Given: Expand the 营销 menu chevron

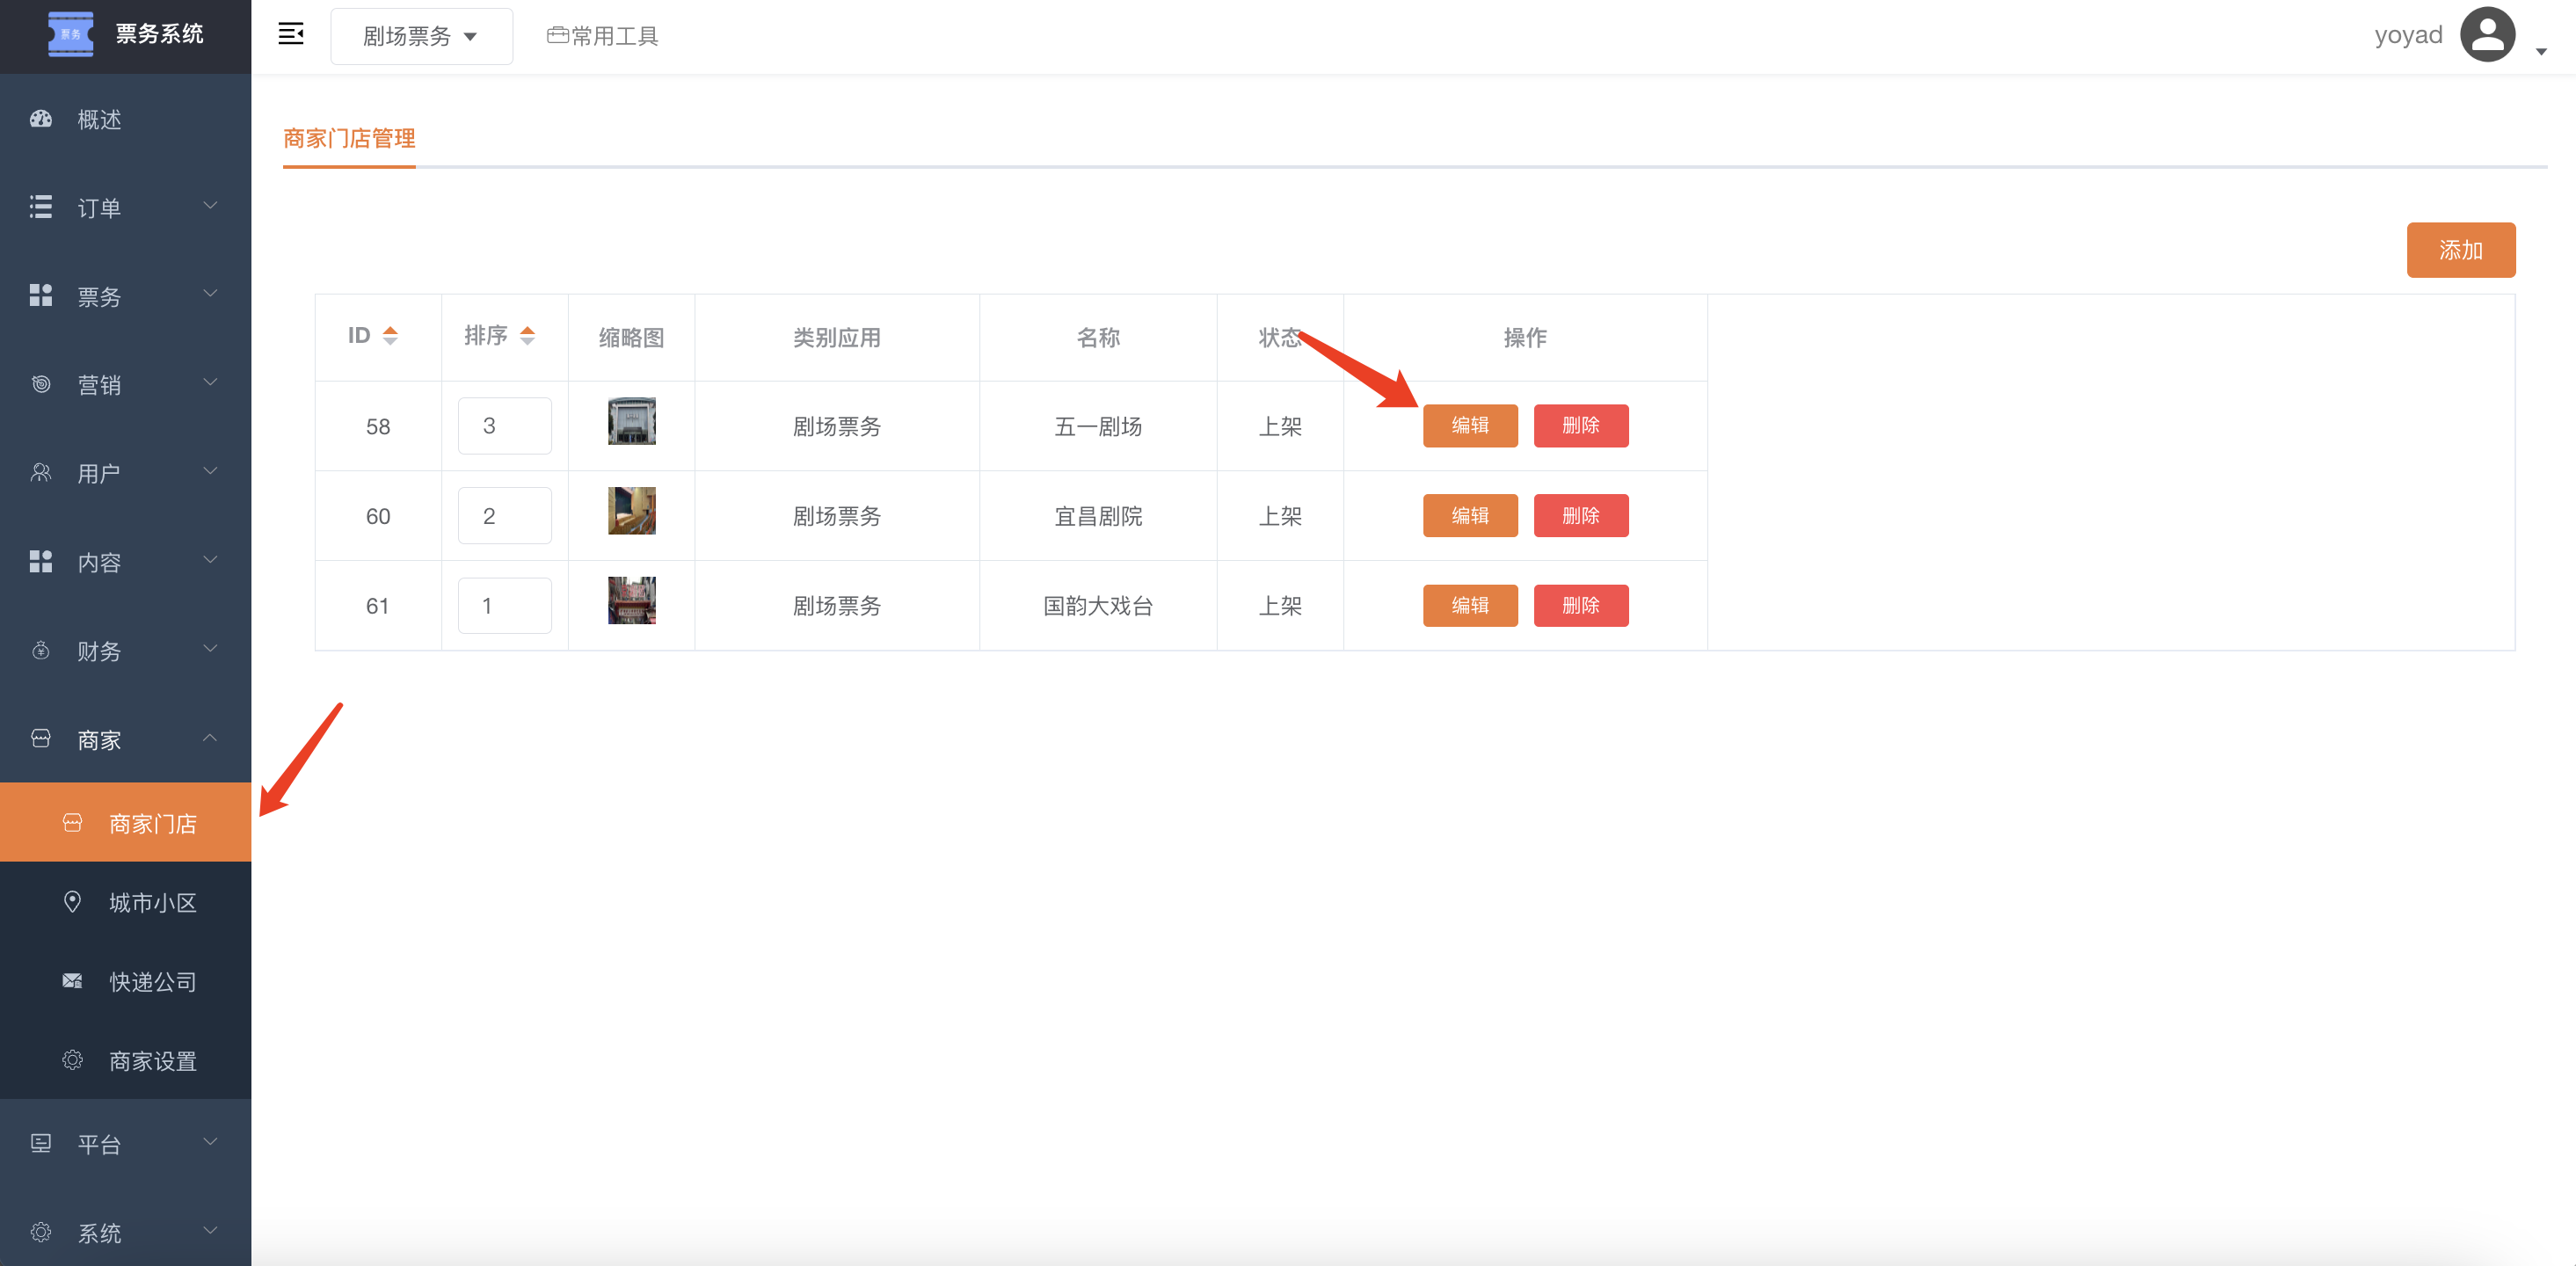Looking at the screenshot, I should coord(210,382).
